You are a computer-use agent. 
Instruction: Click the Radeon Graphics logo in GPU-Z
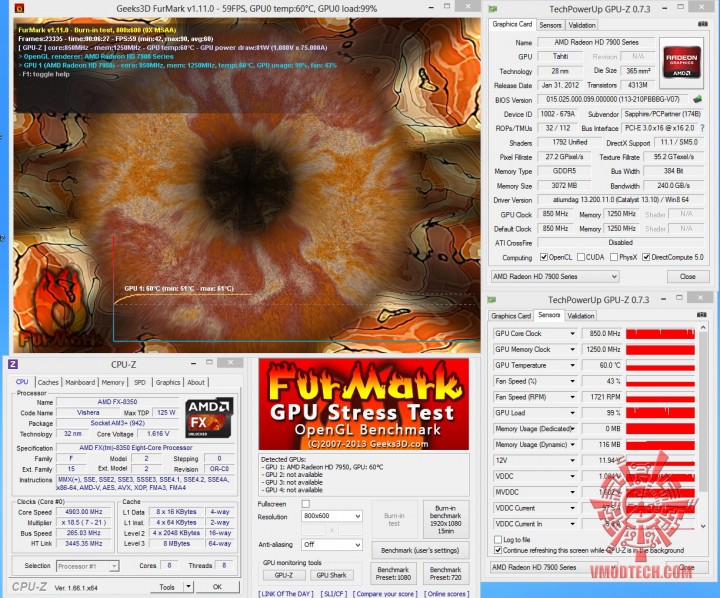coord(681,63)
